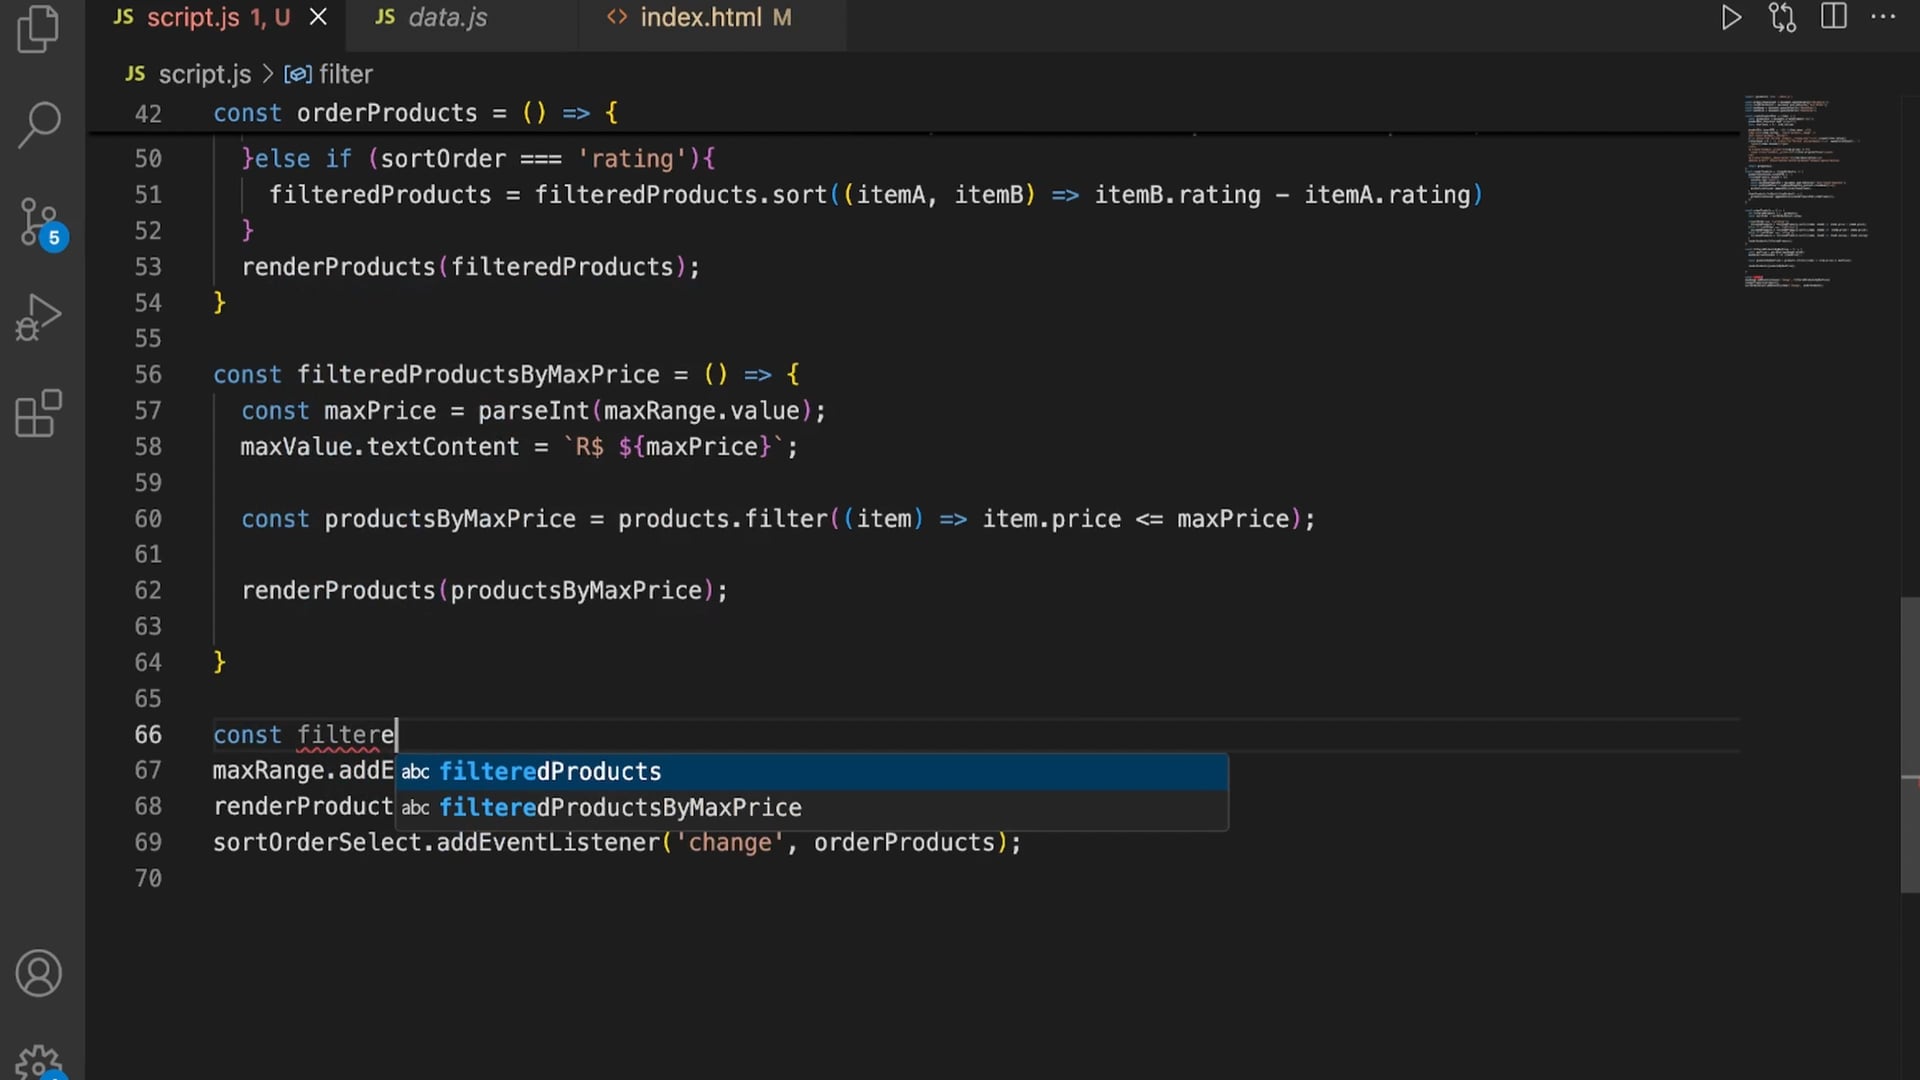Click the vertical editor scrollbar thumb
The width and height of the screenshot is (1920, 1080).
click(x=1909, y=744)
